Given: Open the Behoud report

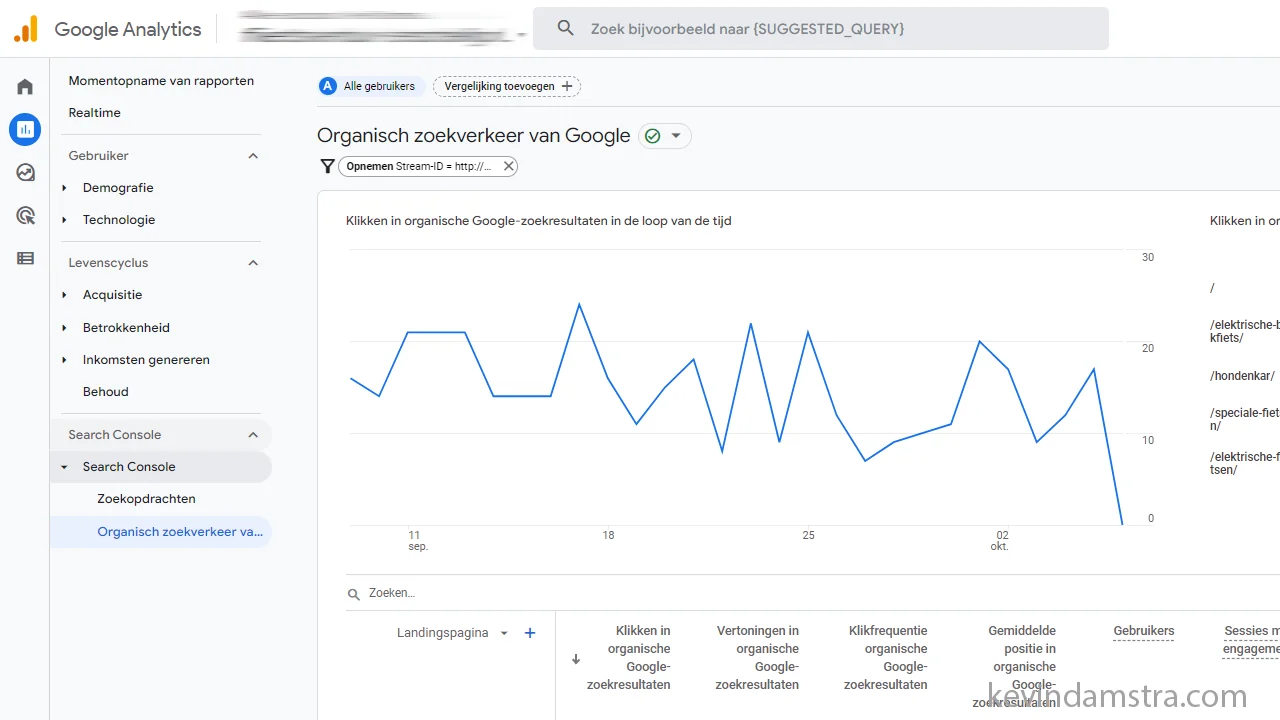Looking at the screenshot, I should tap(106, 392).
